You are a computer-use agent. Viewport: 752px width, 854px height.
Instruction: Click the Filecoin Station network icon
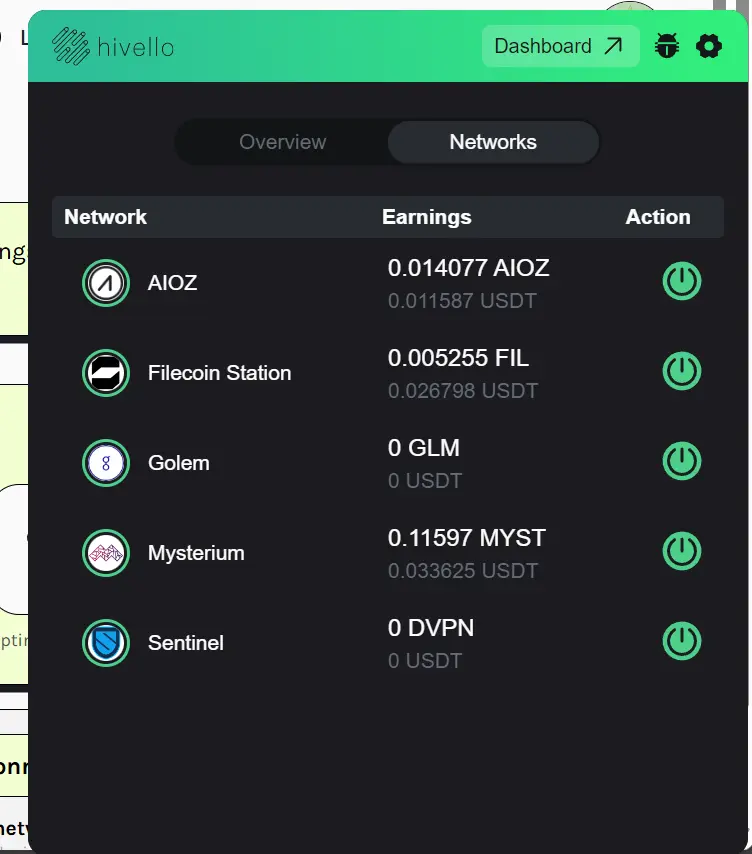tap(106, 373)
